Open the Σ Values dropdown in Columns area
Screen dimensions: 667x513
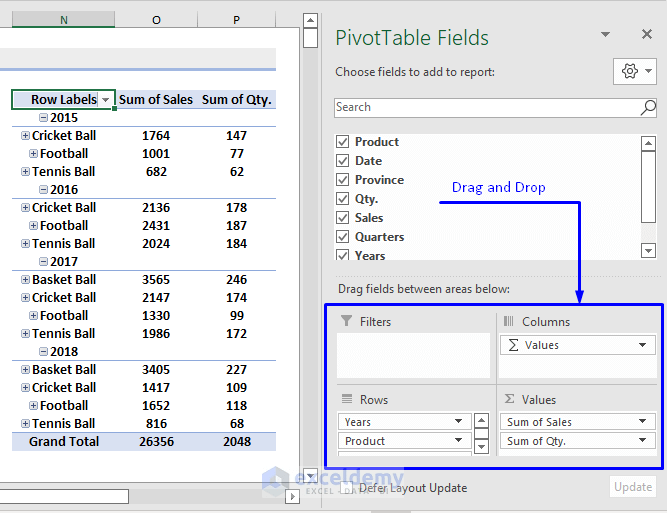point(642,345)
